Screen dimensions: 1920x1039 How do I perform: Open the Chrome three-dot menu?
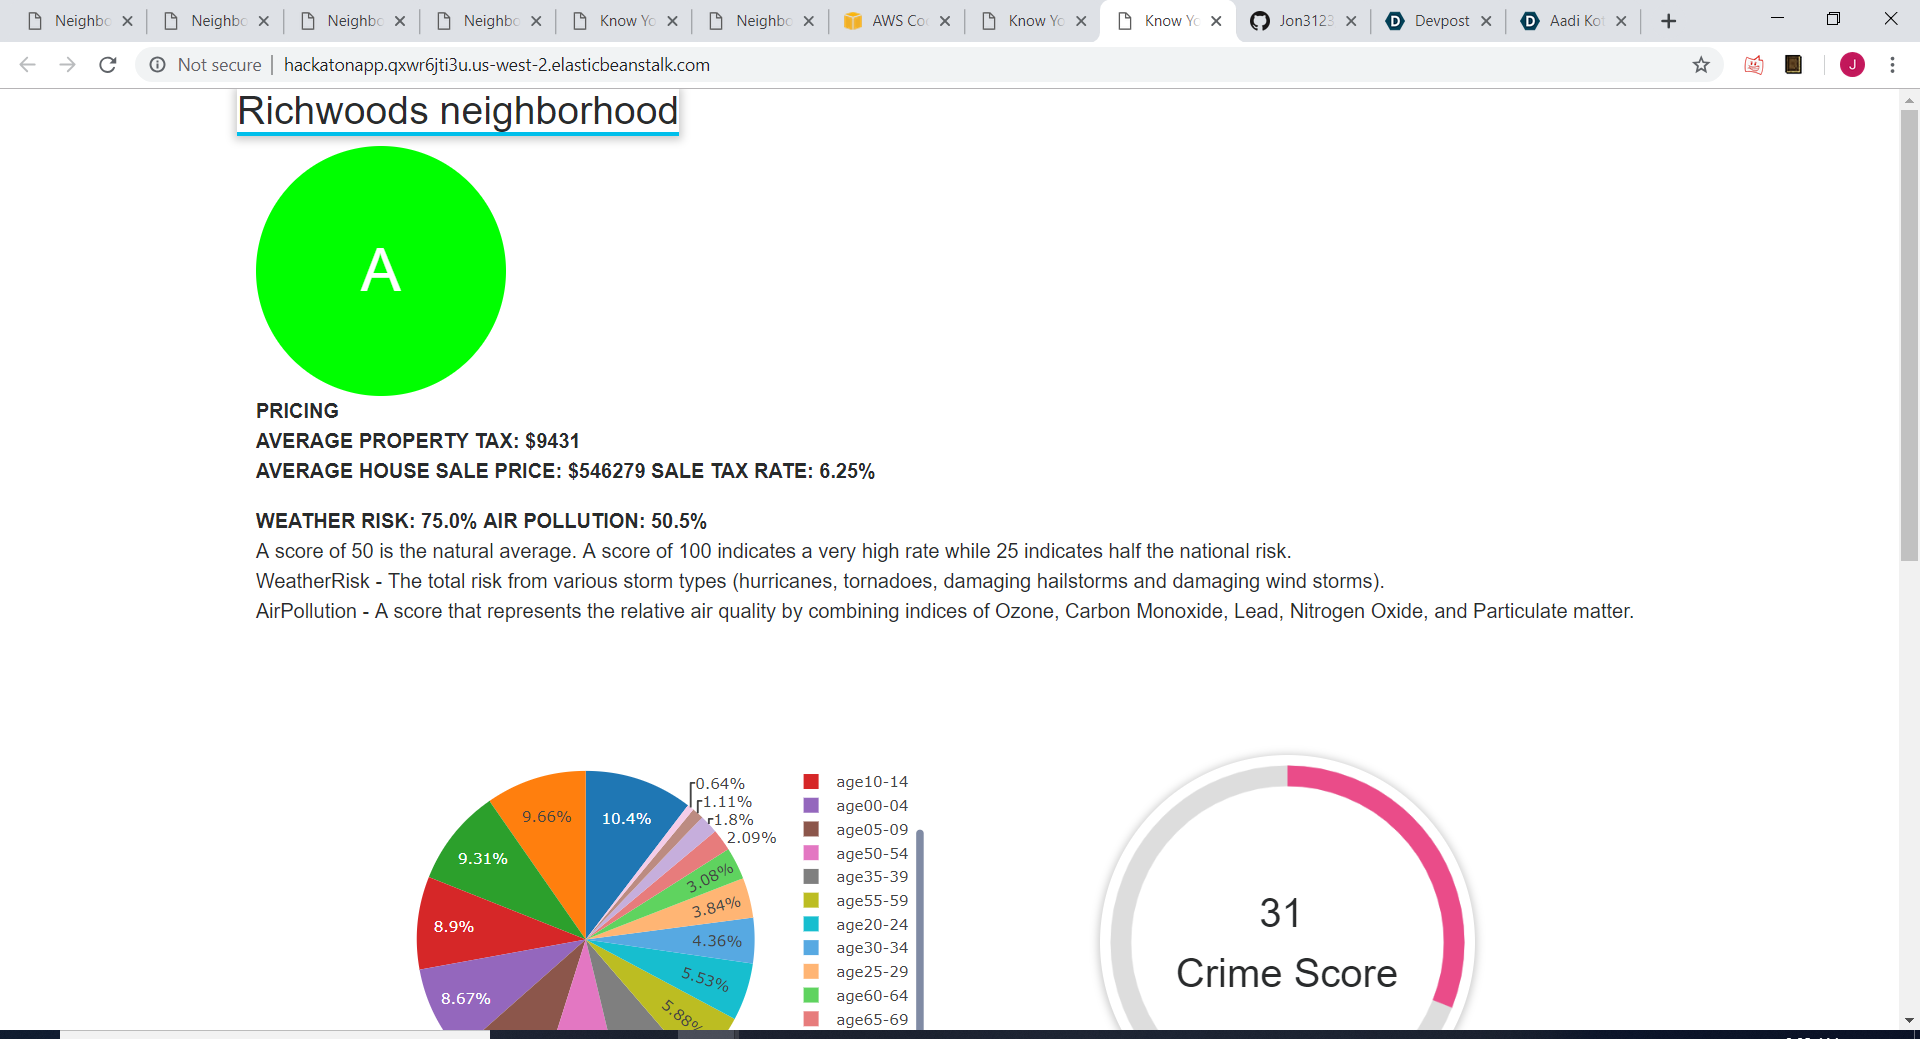coord(1892,65)
